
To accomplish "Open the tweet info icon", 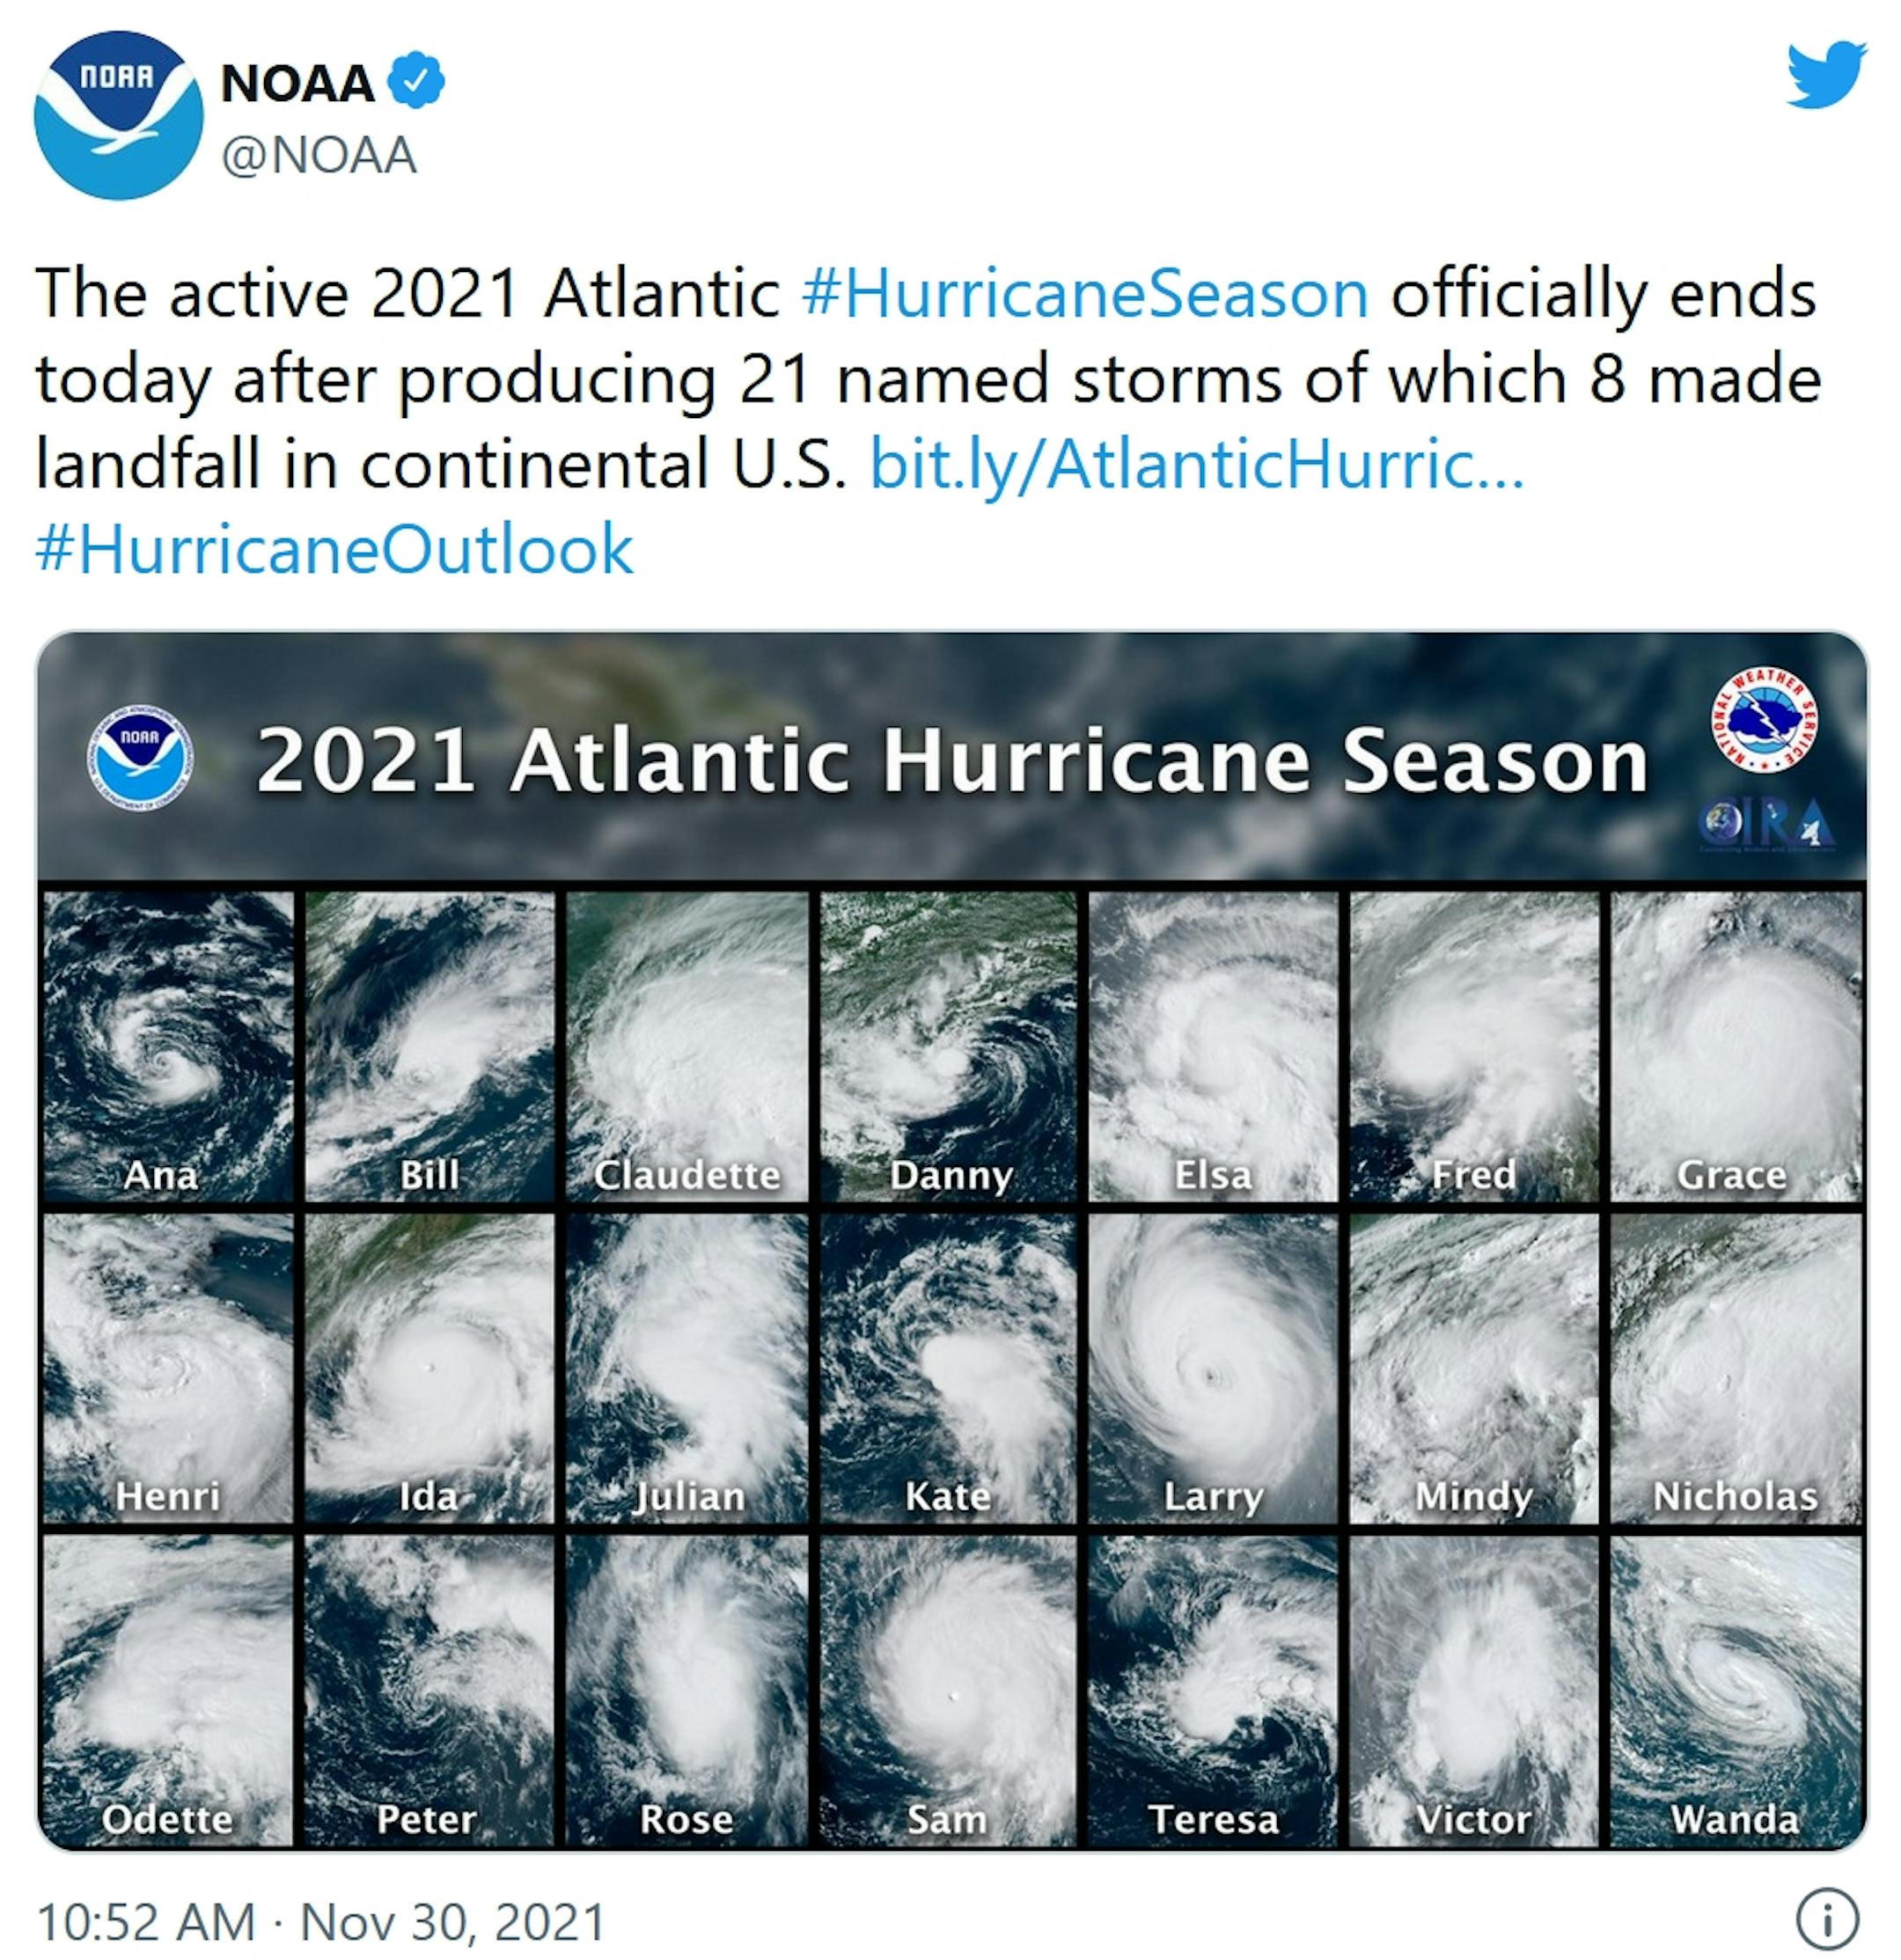I will (x=1827, y=1919).
